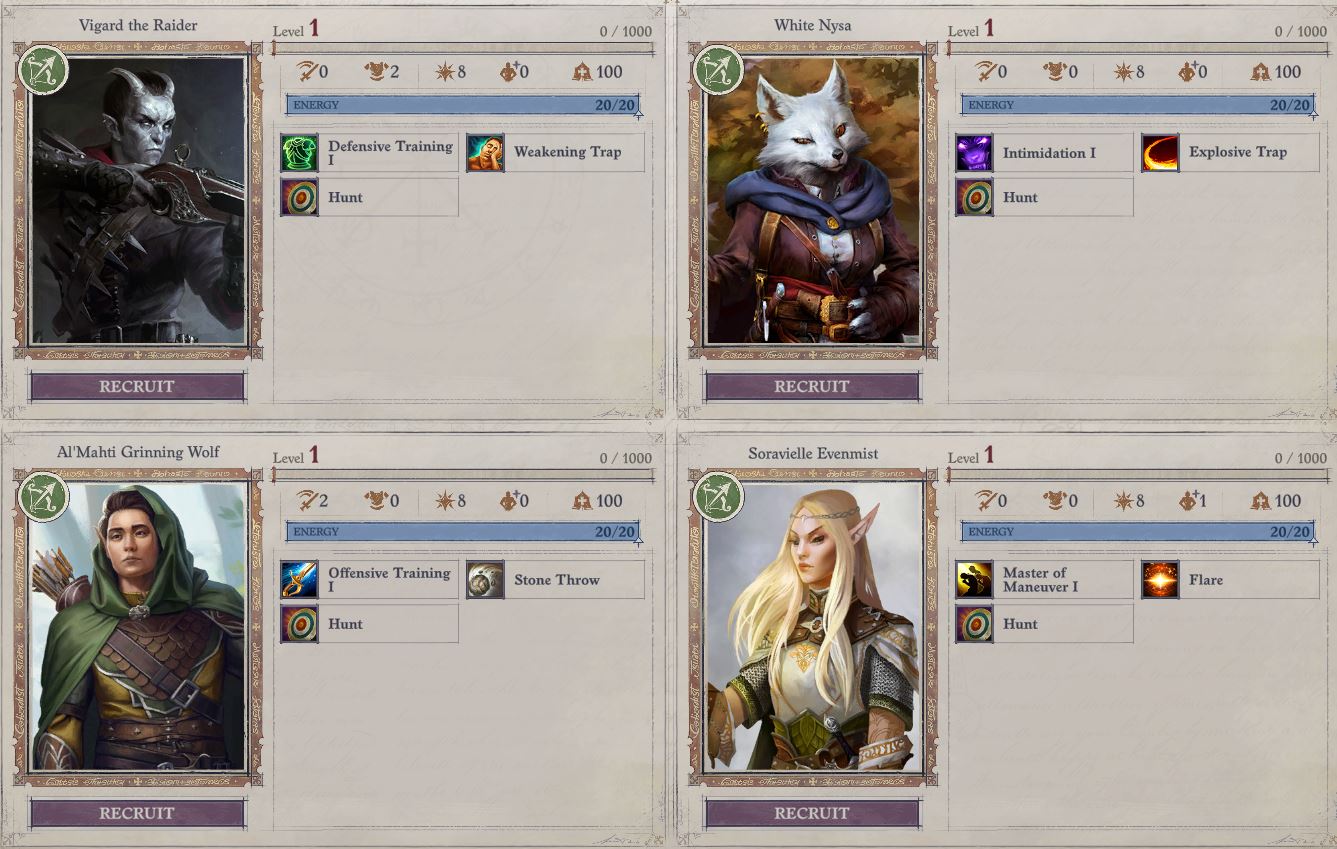Select Stone Throw ability icon
This screenshot has height=849, width=1337.
point(485,580)
